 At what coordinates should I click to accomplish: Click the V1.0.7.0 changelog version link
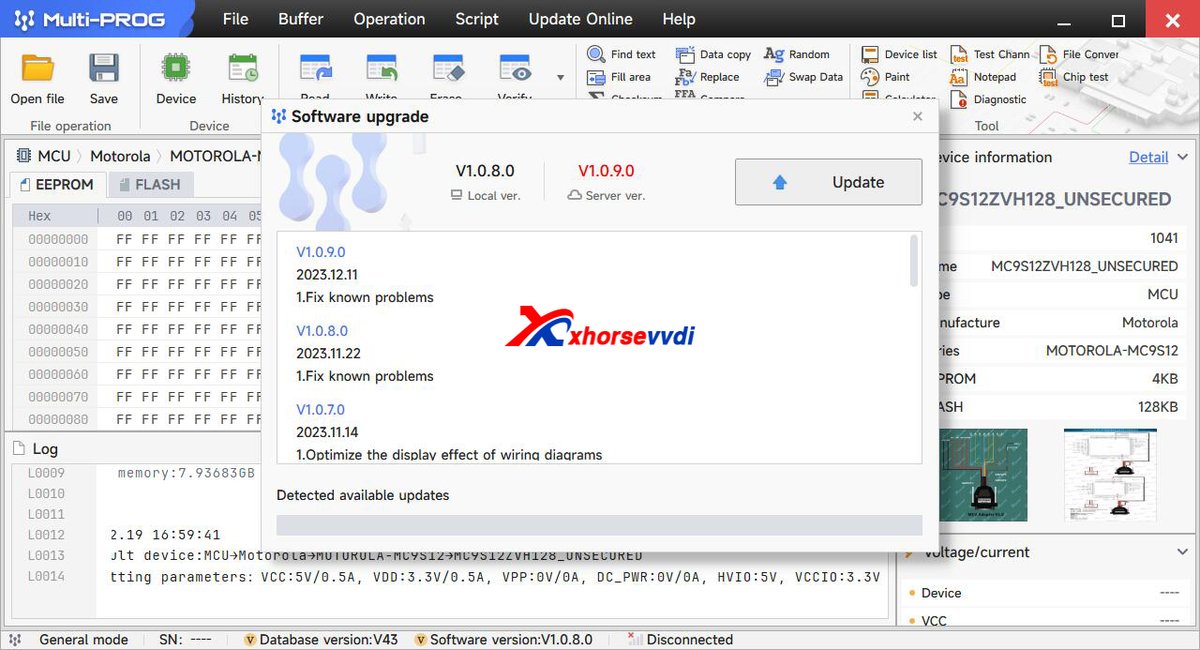point(321,409)
